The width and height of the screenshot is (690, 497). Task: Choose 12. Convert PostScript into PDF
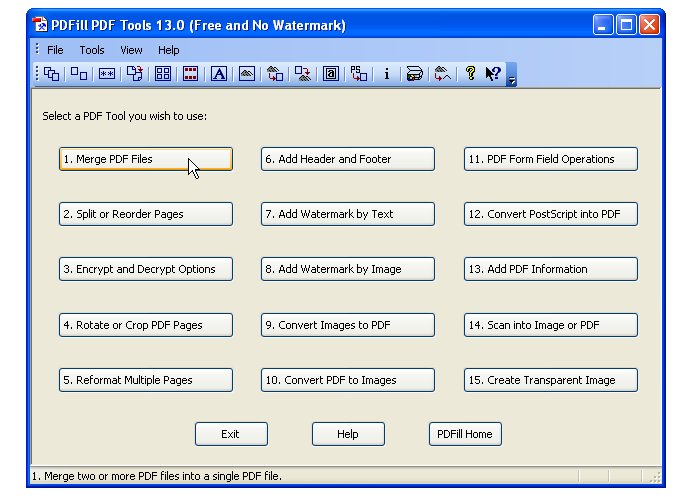click(551, 214)
